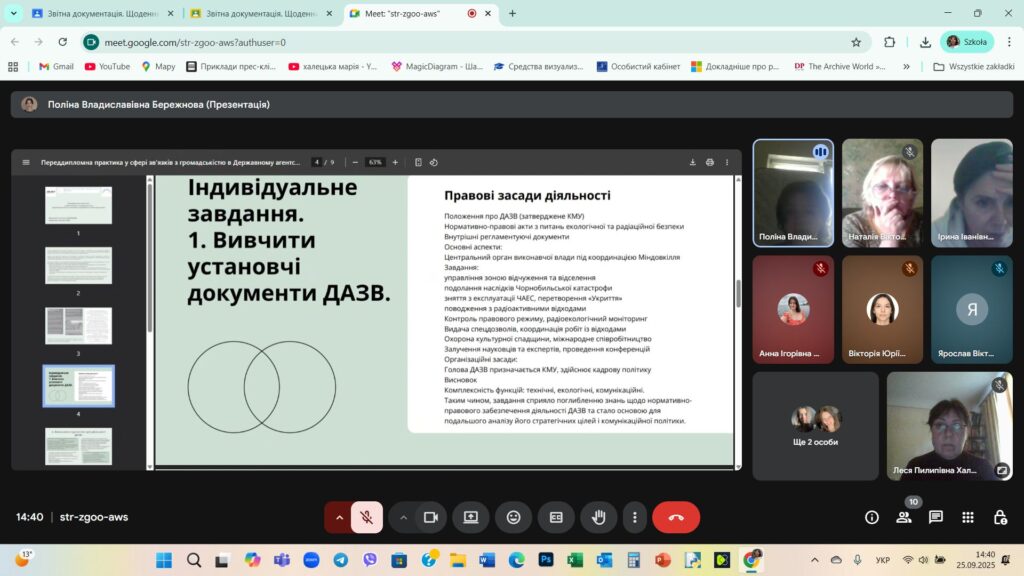Turn on closed captions
This screenshot has height=576, width=1024.
(x=556, y=517)
